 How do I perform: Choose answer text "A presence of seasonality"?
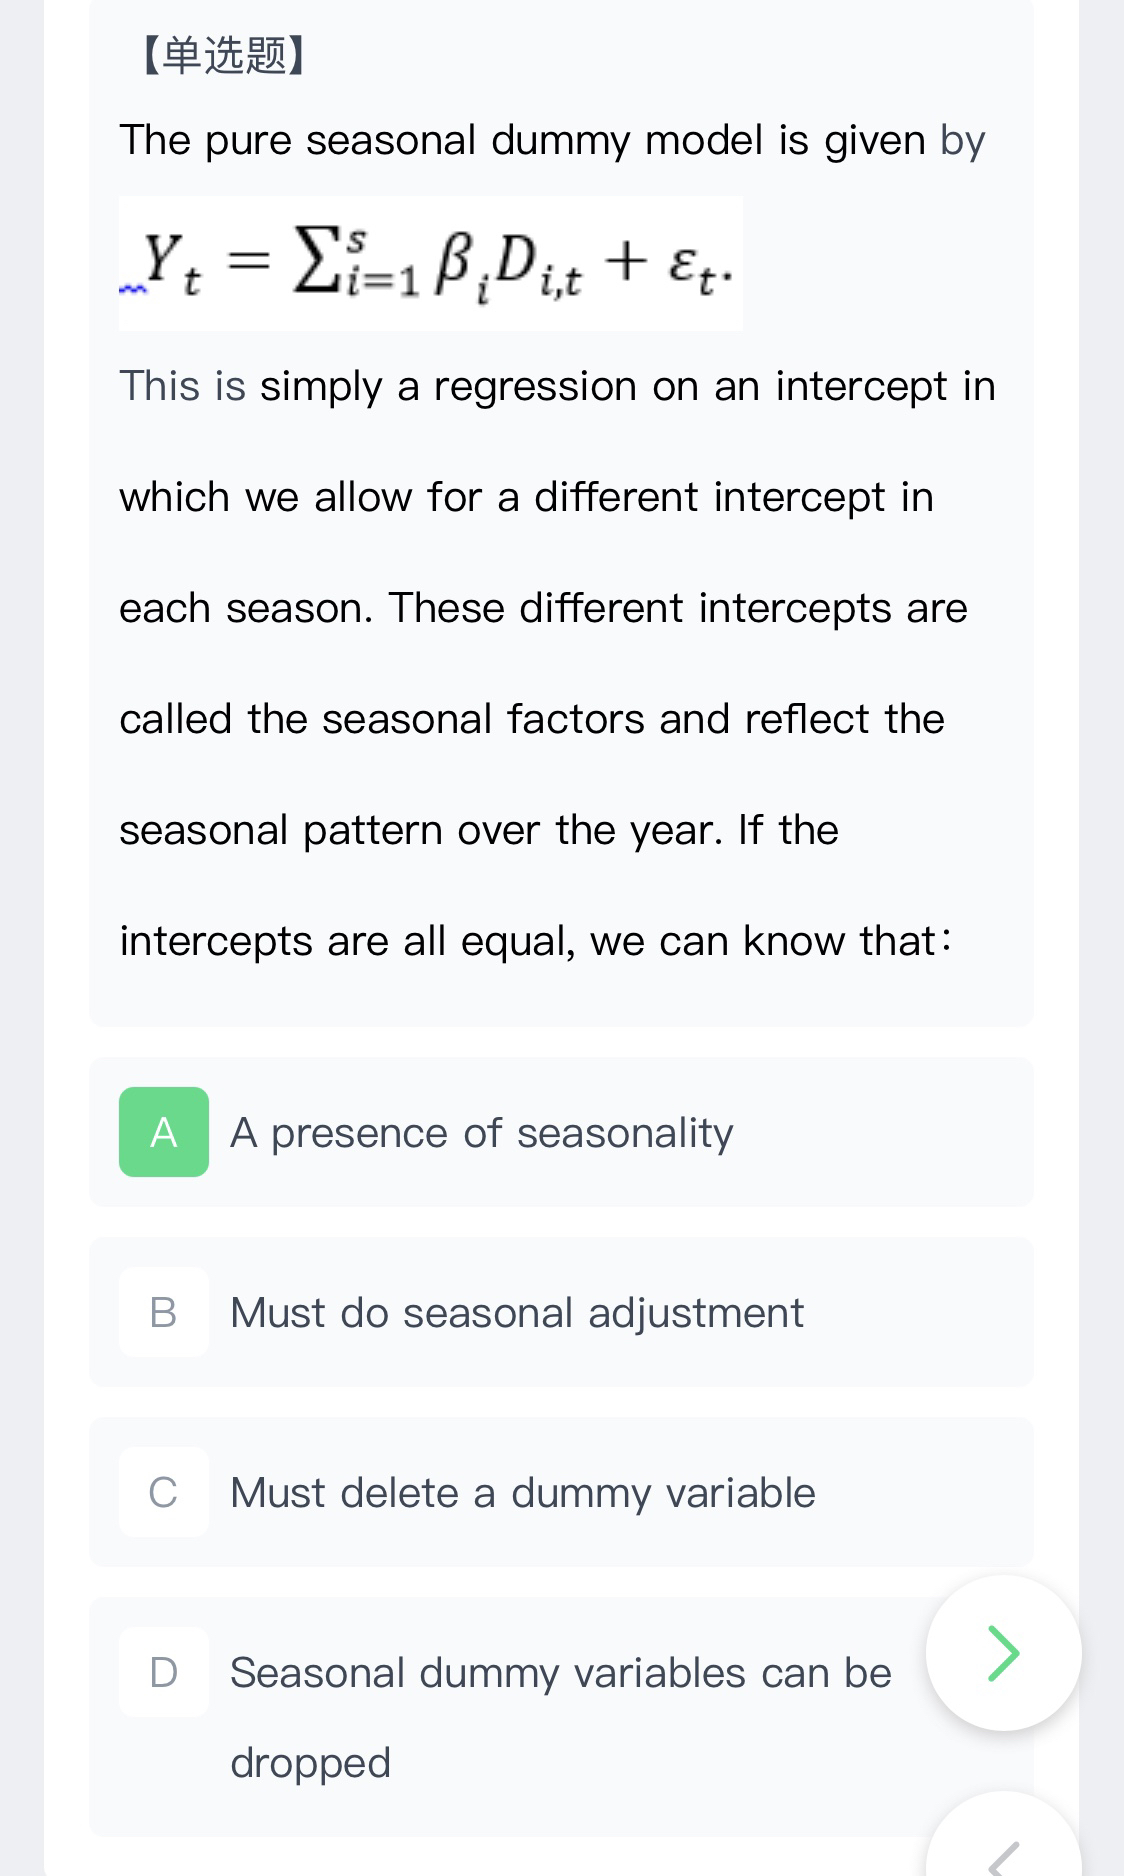point(481,1133)
